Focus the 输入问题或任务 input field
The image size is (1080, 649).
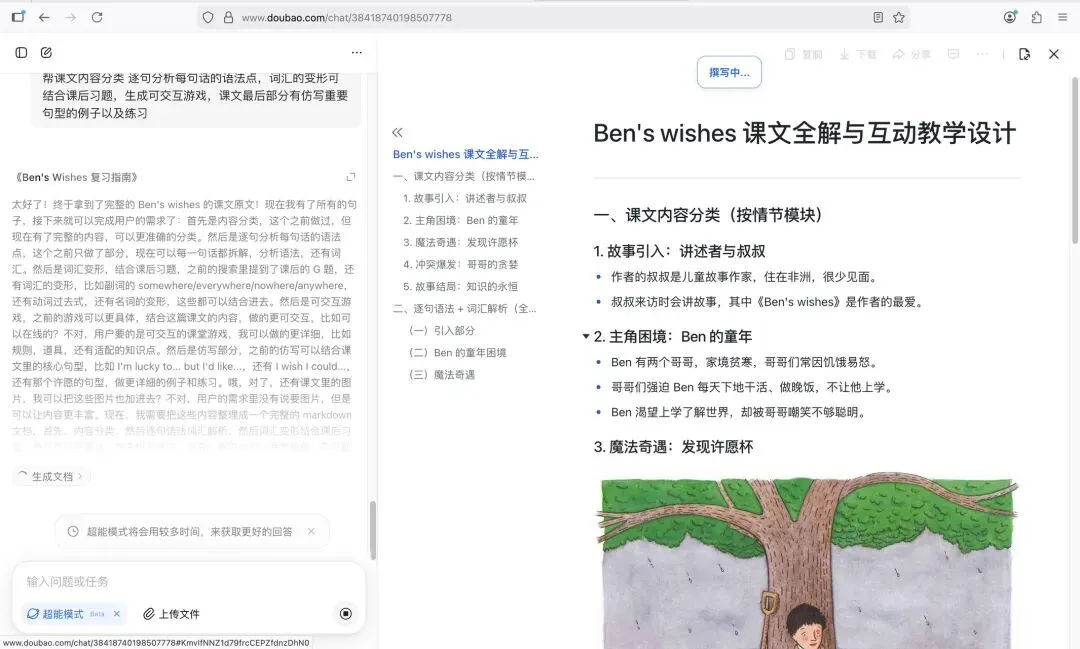click(188, 581)
